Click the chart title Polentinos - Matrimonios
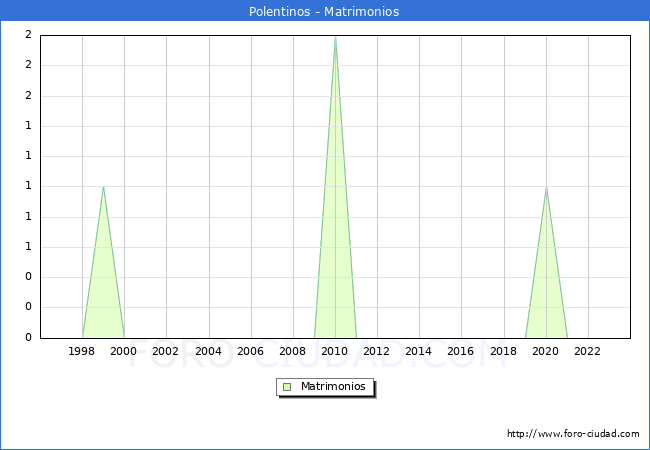Image resolution: width=650 pixels, height=450 pixels. coord(324,12)
